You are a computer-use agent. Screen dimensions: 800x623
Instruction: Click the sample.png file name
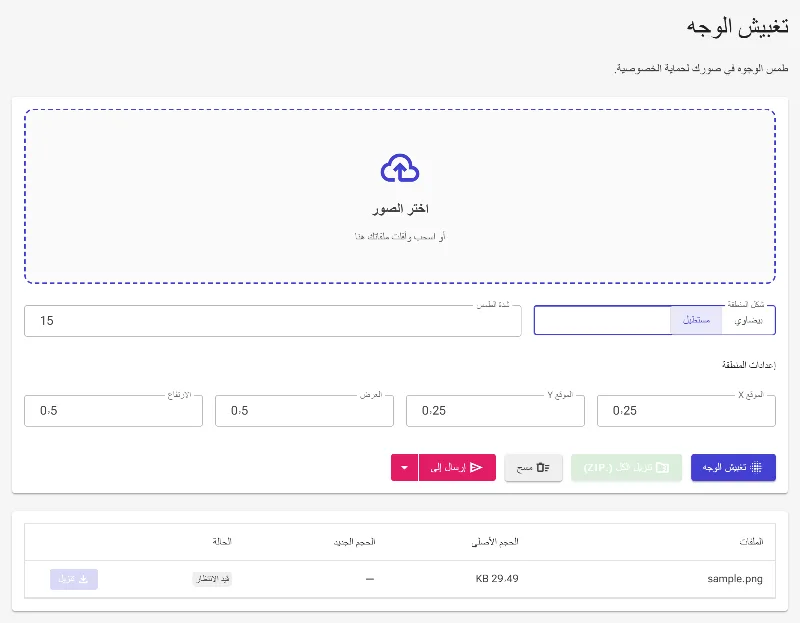coord(735,579)
